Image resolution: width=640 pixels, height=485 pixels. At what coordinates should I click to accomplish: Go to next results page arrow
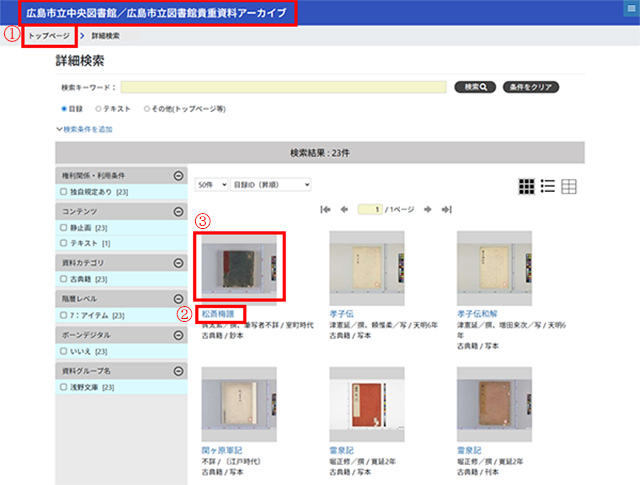pyautogui.click(x=427, y=209)
